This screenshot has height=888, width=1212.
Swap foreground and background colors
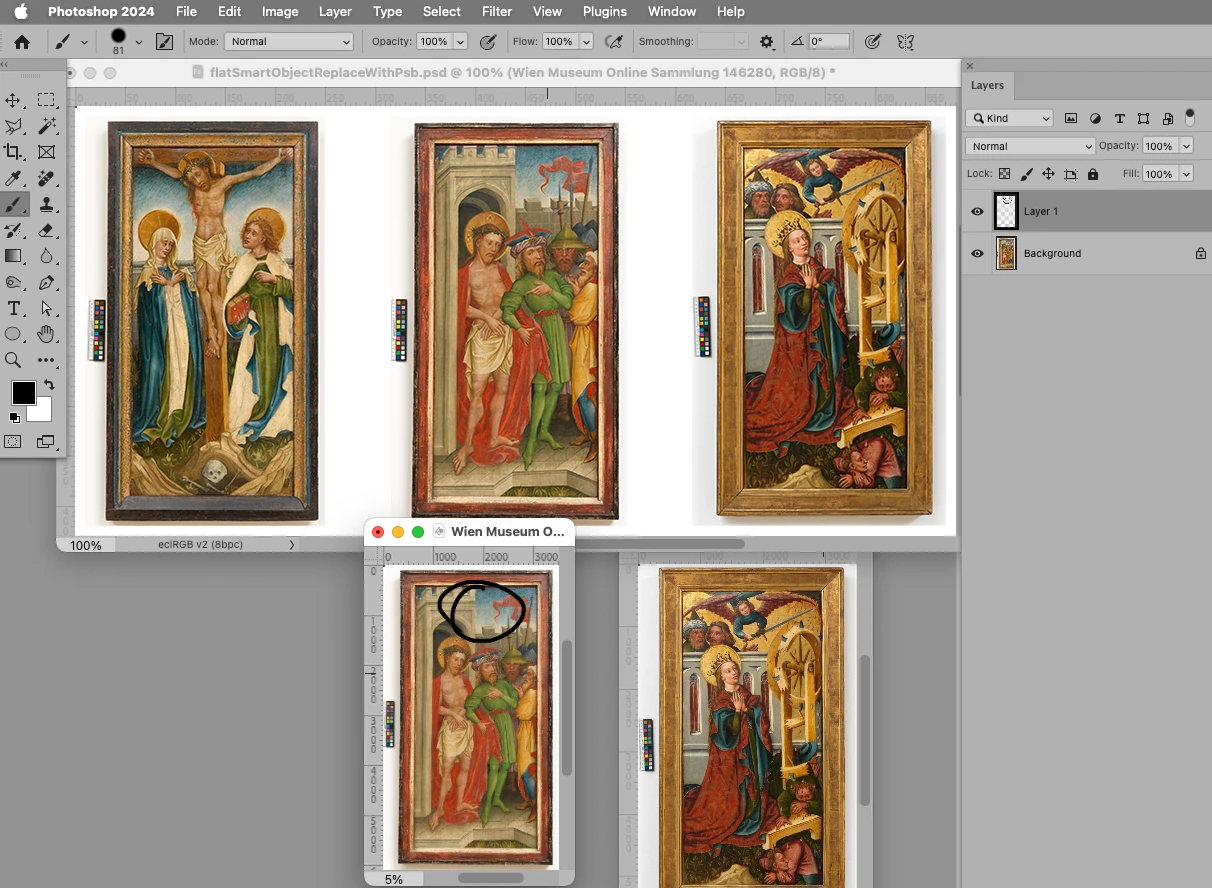[49, 385]
